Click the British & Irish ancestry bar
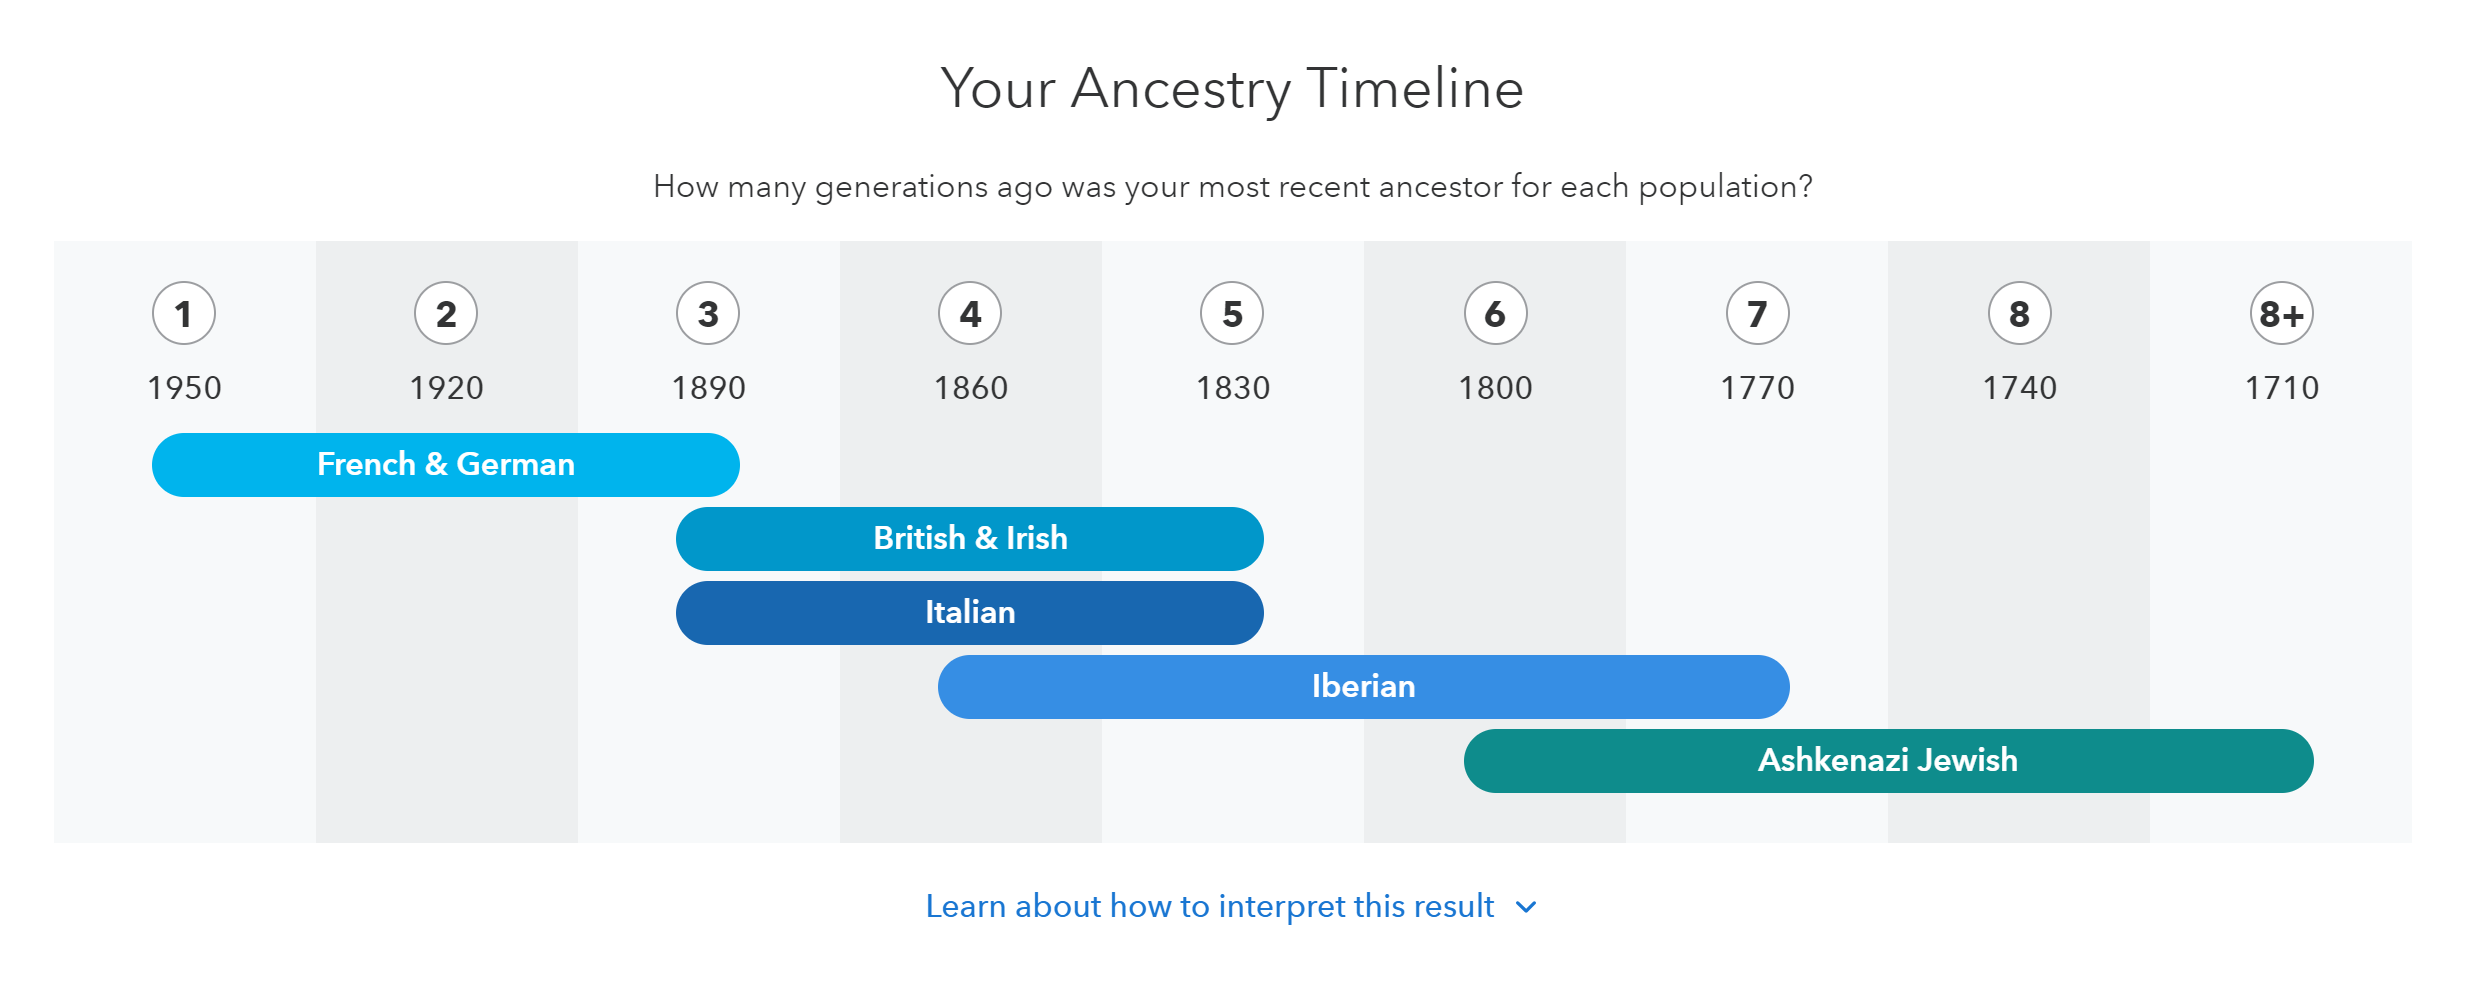Screen dimensions: 2469x1004 click(970, 539)
